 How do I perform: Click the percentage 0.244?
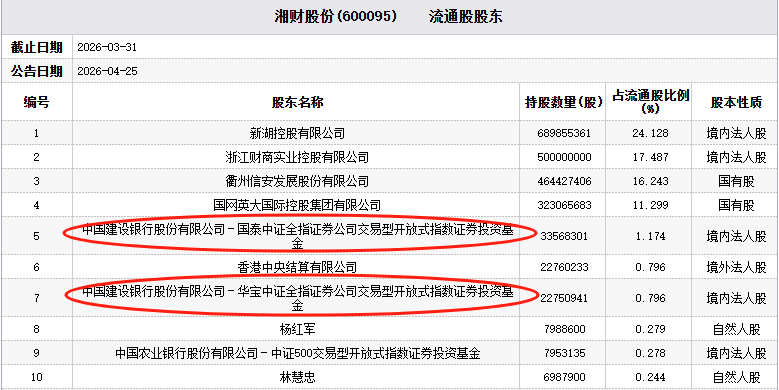click(650, 378)
